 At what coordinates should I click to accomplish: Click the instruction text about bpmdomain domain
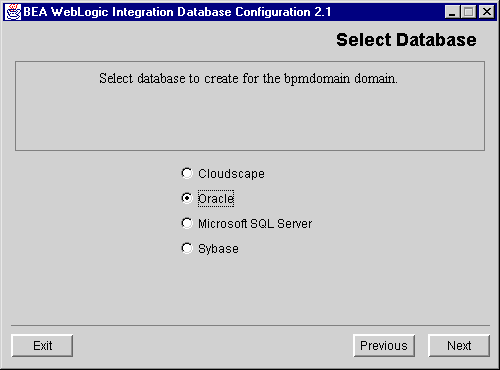point(248,79)
